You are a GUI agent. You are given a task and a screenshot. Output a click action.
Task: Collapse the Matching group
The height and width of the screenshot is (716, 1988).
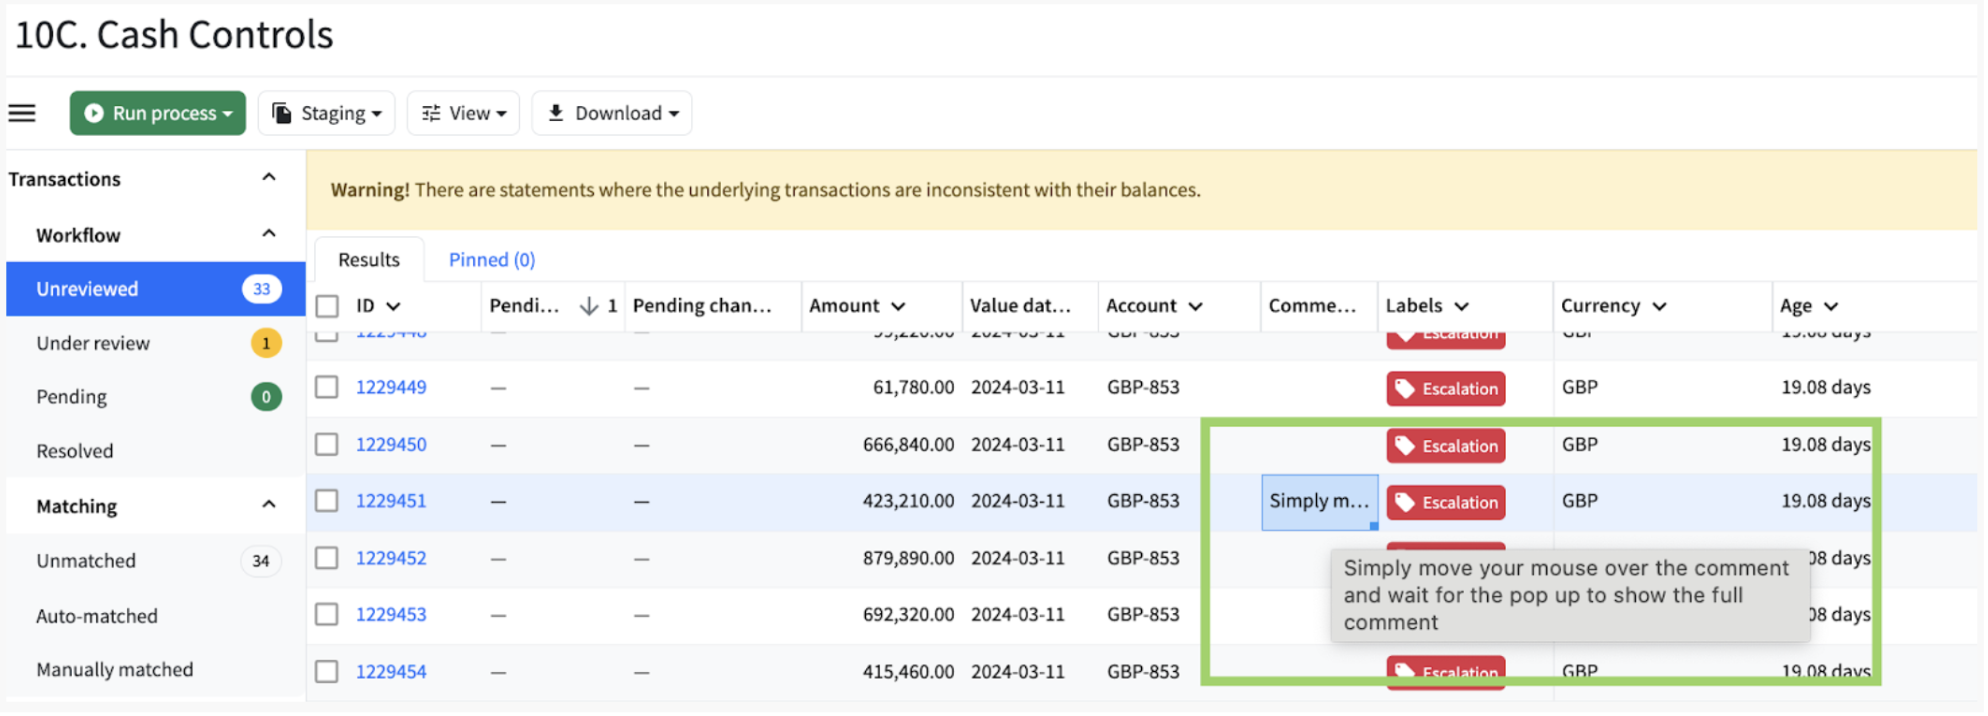(269, 505)
